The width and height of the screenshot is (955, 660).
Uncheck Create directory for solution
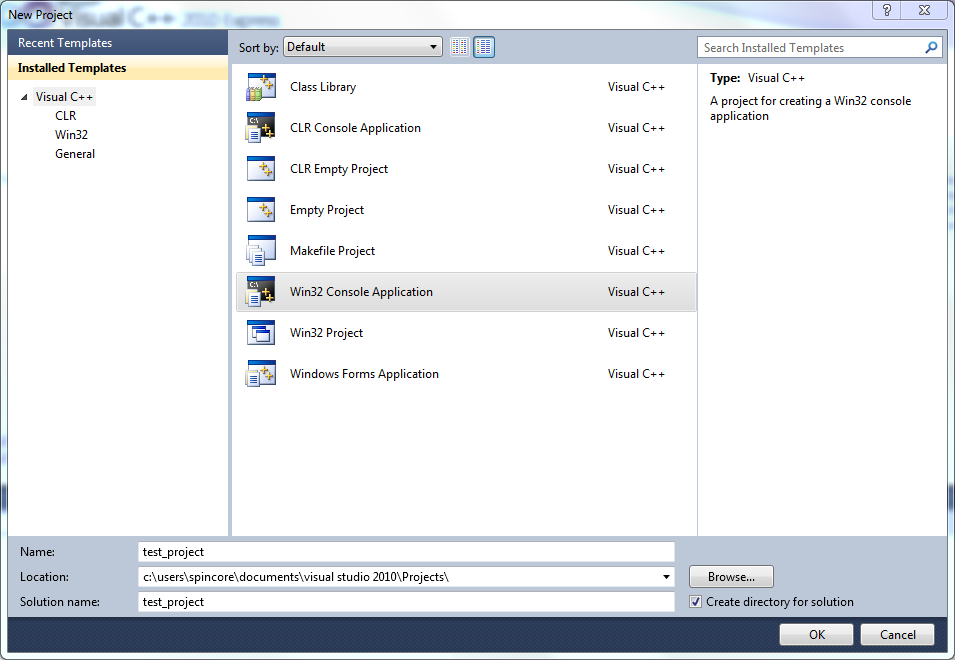coord(696,602)
